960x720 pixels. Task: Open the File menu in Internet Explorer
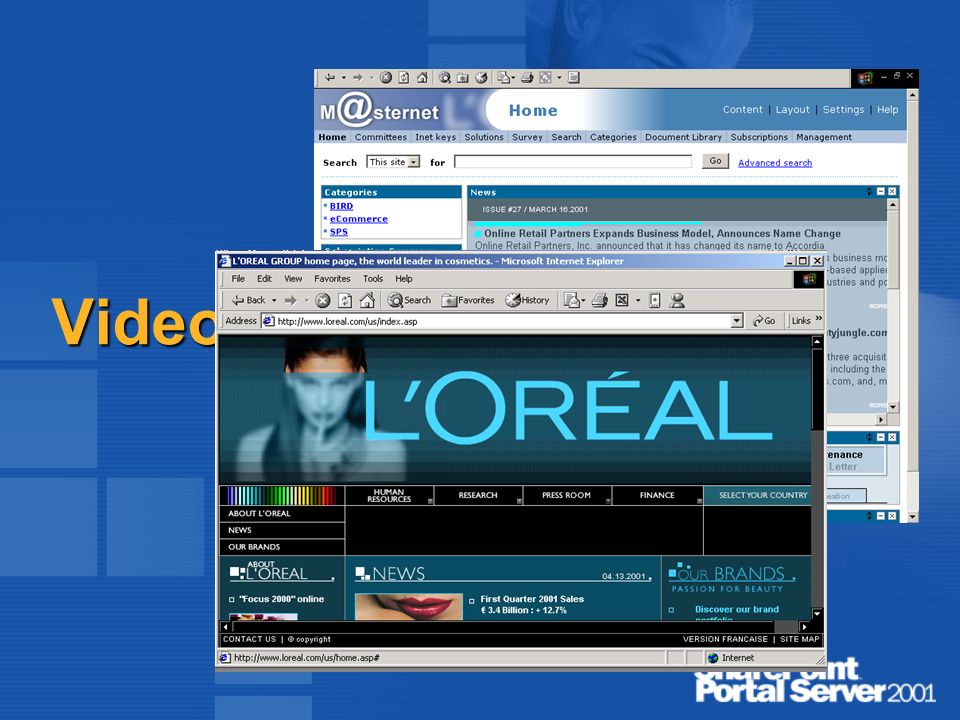[x=238, y=279]
